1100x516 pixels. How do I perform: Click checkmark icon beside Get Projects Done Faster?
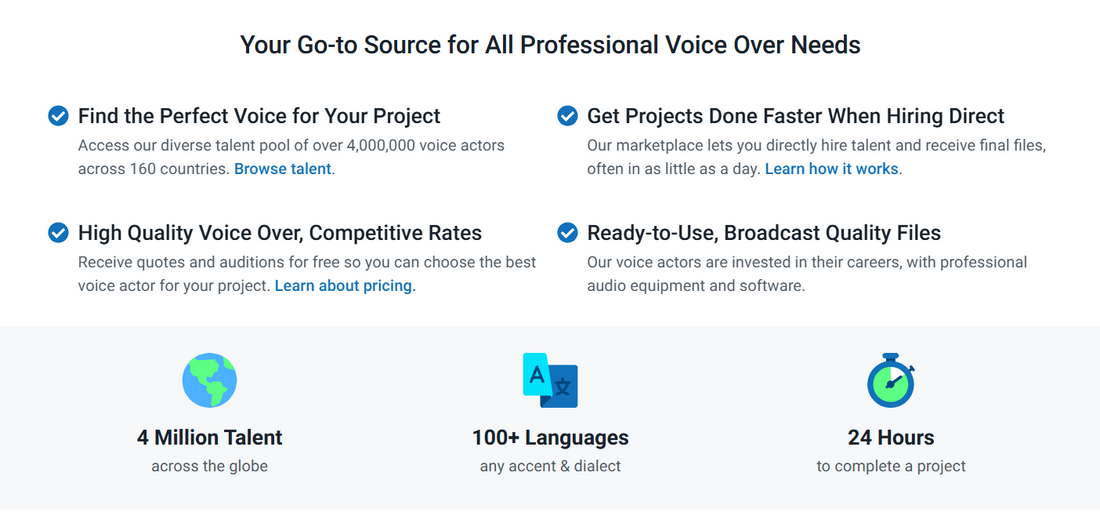(x=568, y=116)
